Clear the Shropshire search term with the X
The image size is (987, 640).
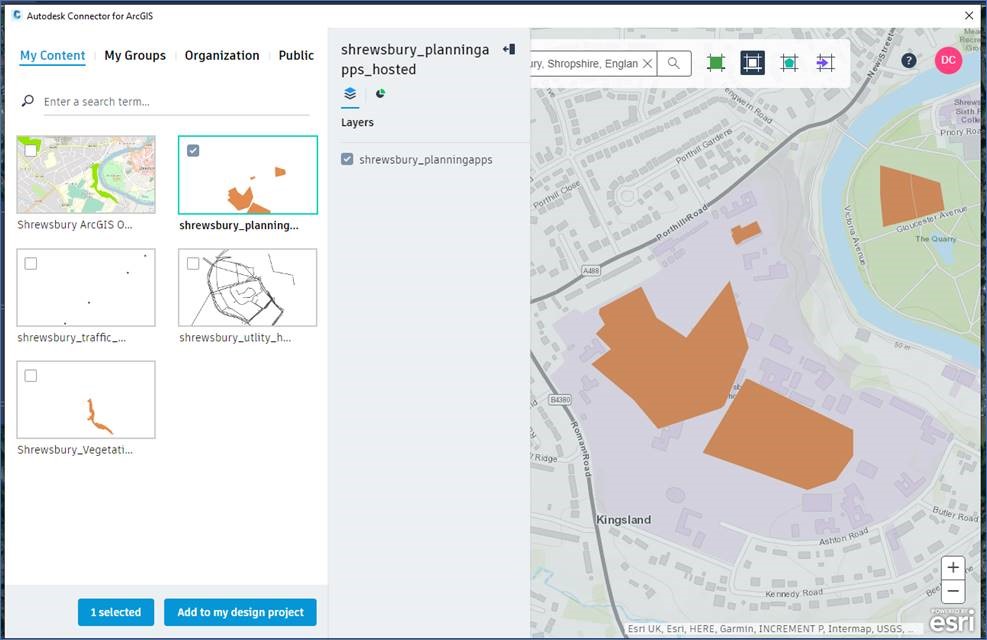point(647,62)
